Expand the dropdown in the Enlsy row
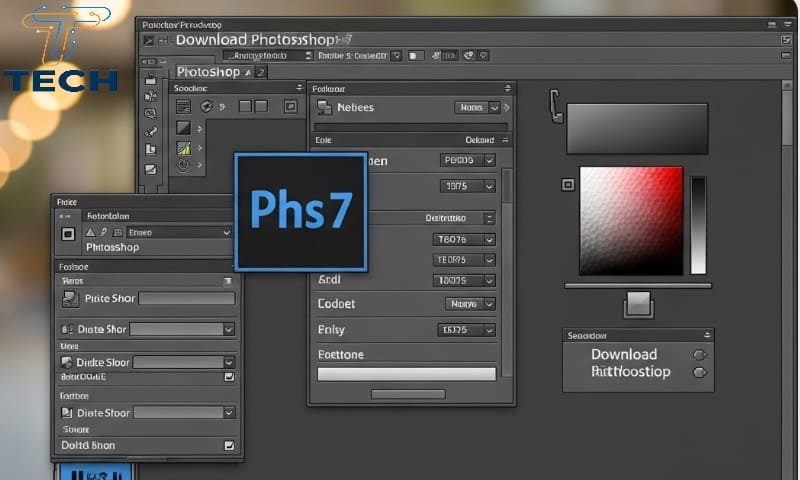This screenshot has width=800, height=480. (x=466, y=330)
